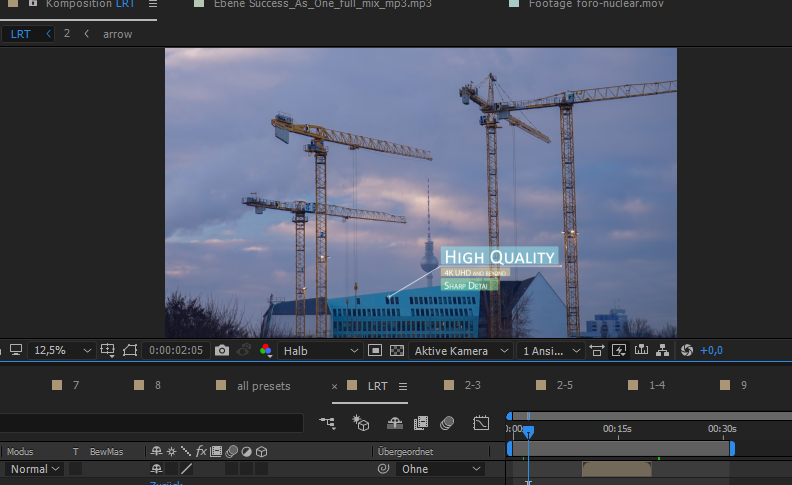Image resolution: width=792 pixels, height=485 pixels.
Task: Open LRT timeline panel menu icon
Action: pyautogui.click(x=403, y=386)
